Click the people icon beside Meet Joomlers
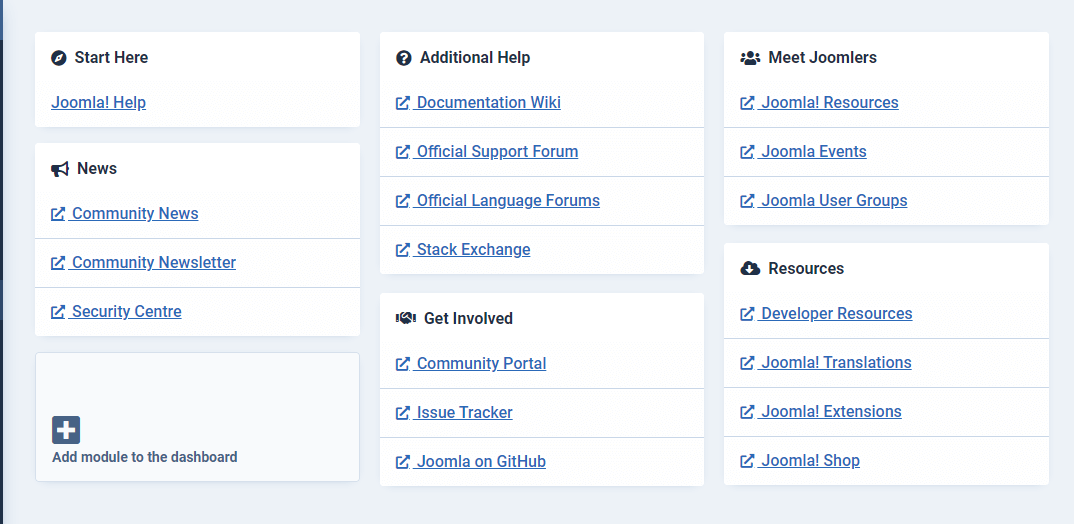This screenshot has width=1074, height=524. click(751, 58)
